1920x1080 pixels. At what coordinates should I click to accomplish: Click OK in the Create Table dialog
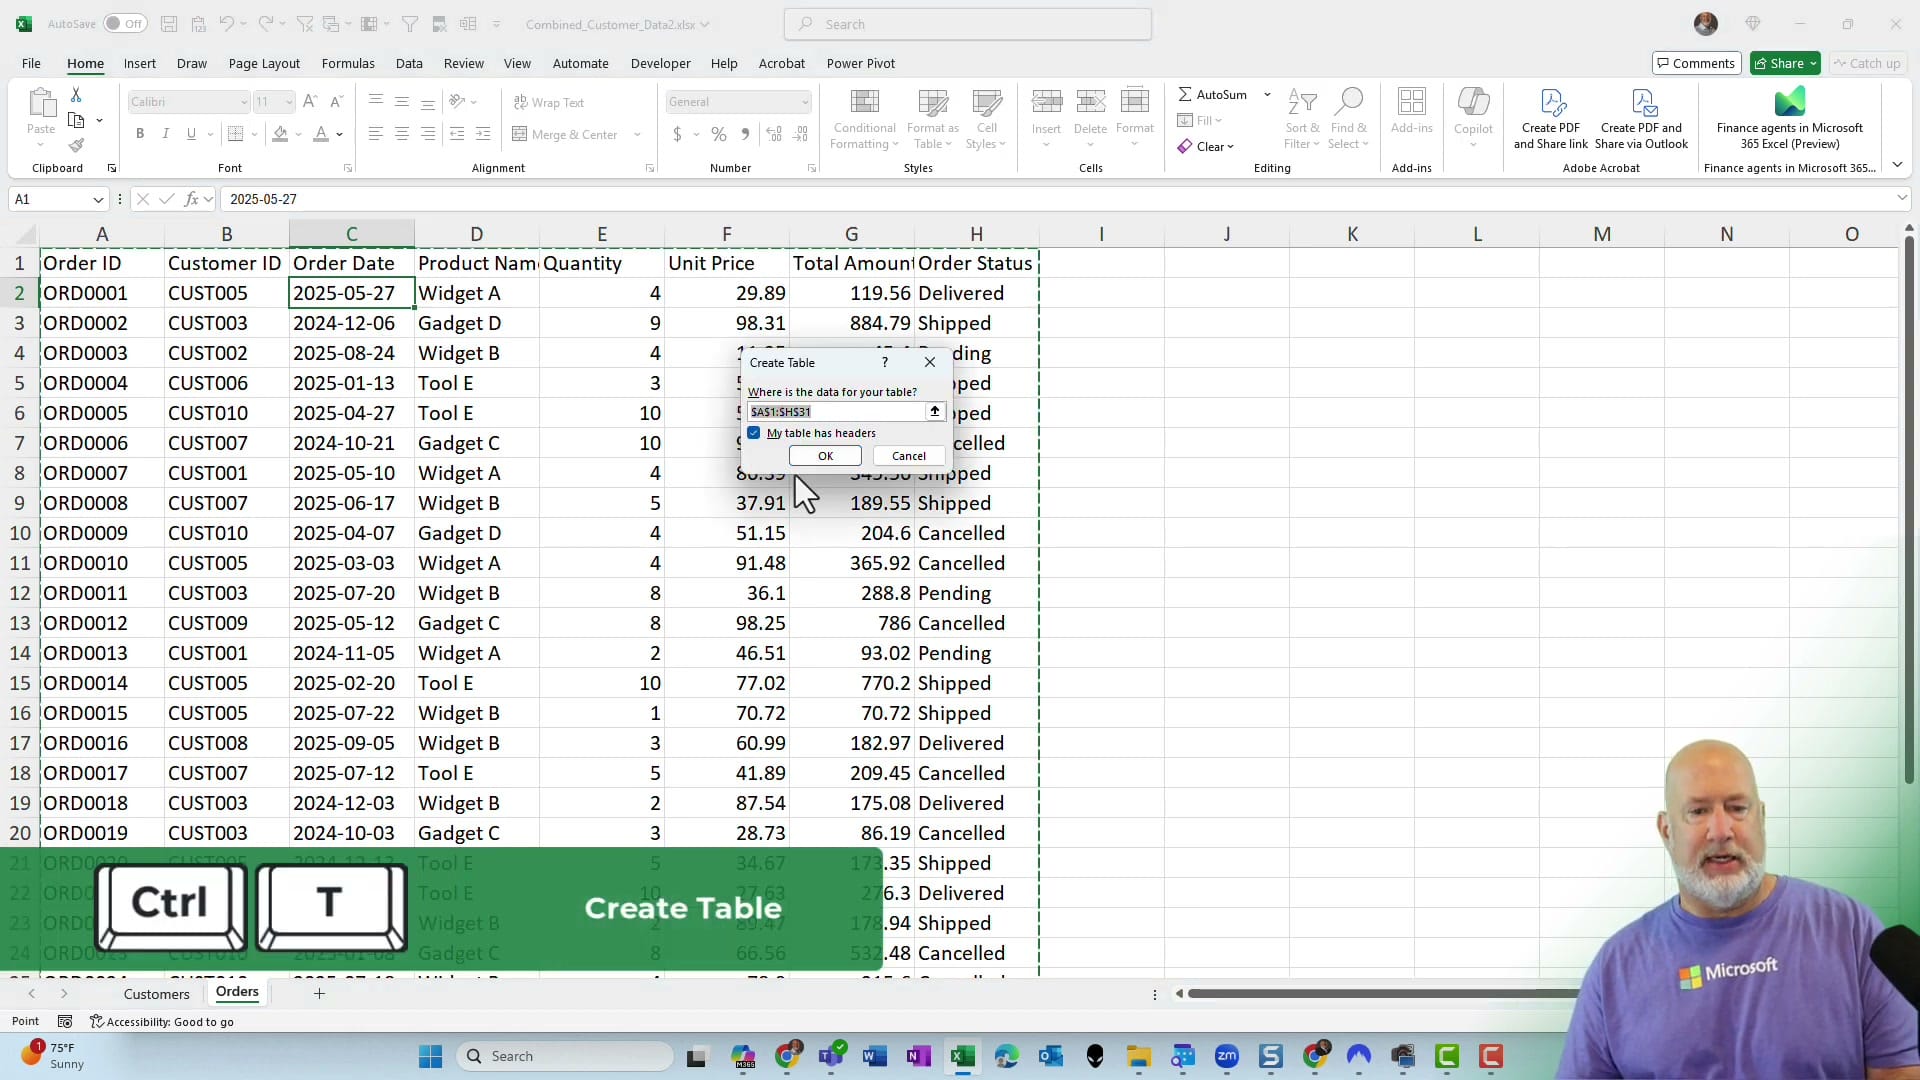(824, 455)
